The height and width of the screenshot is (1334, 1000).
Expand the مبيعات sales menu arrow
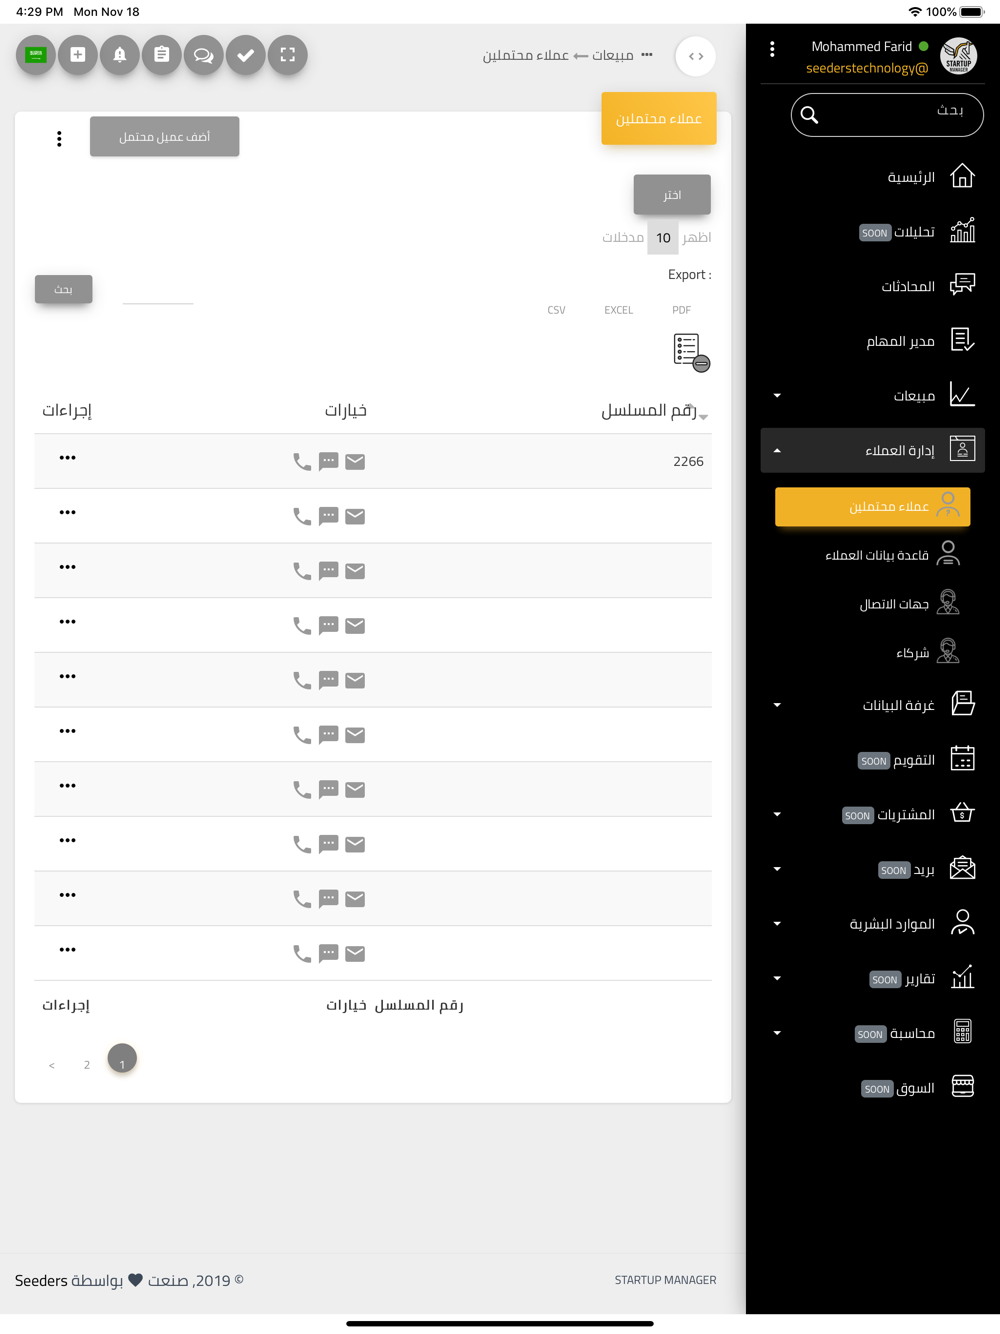pos(777,396)
